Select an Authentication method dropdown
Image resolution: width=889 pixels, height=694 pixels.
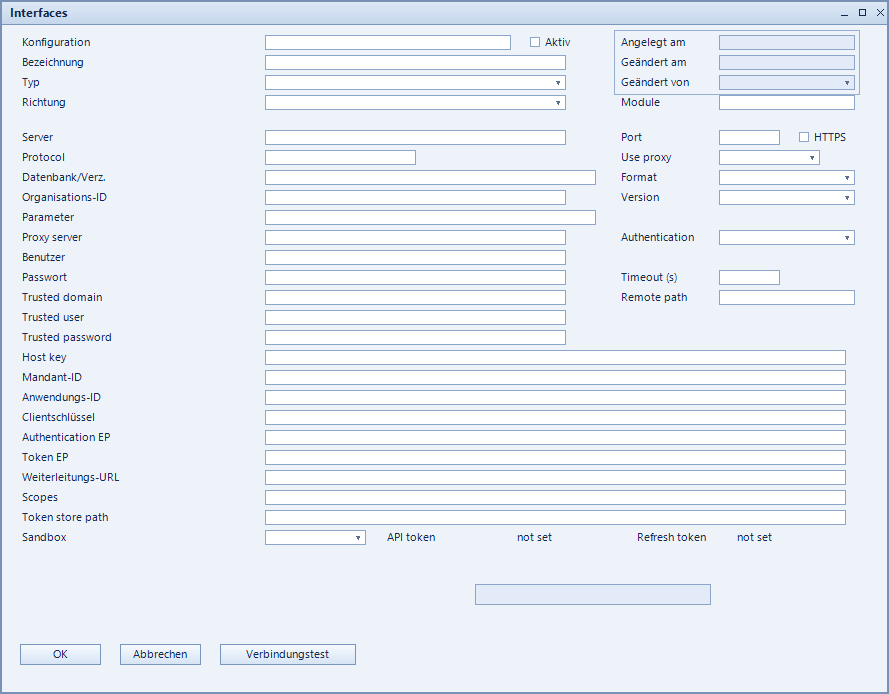click(x=786, y=238)
